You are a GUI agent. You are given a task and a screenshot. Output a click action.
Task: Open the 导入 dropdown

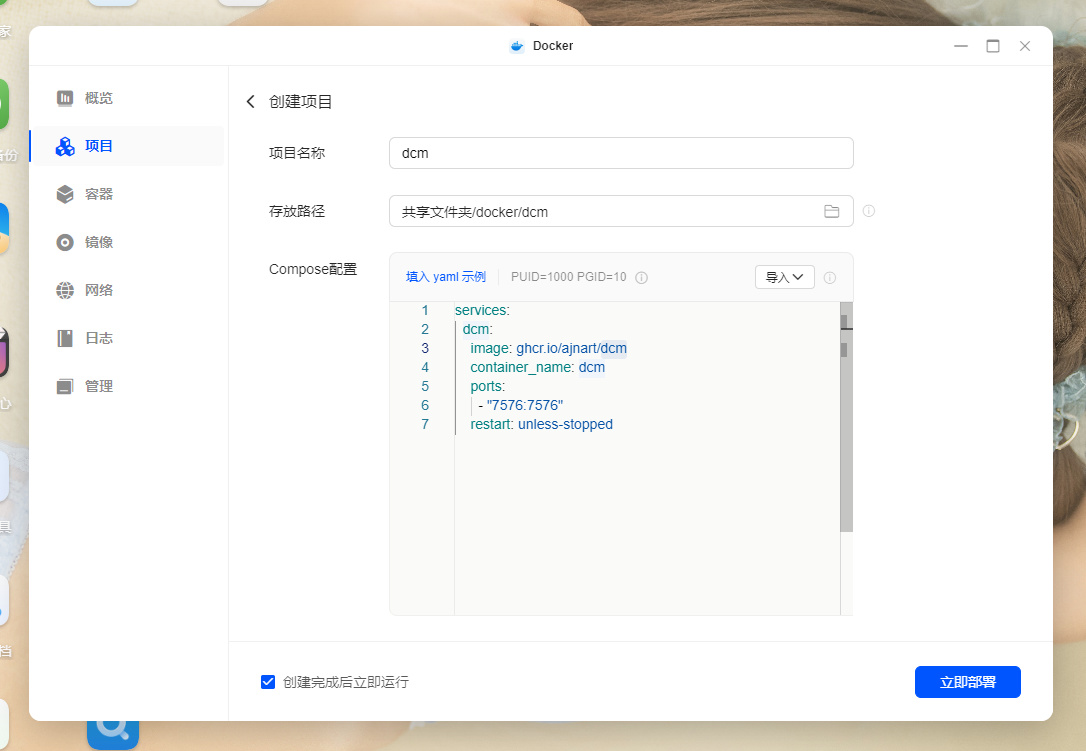coord(785,277)
